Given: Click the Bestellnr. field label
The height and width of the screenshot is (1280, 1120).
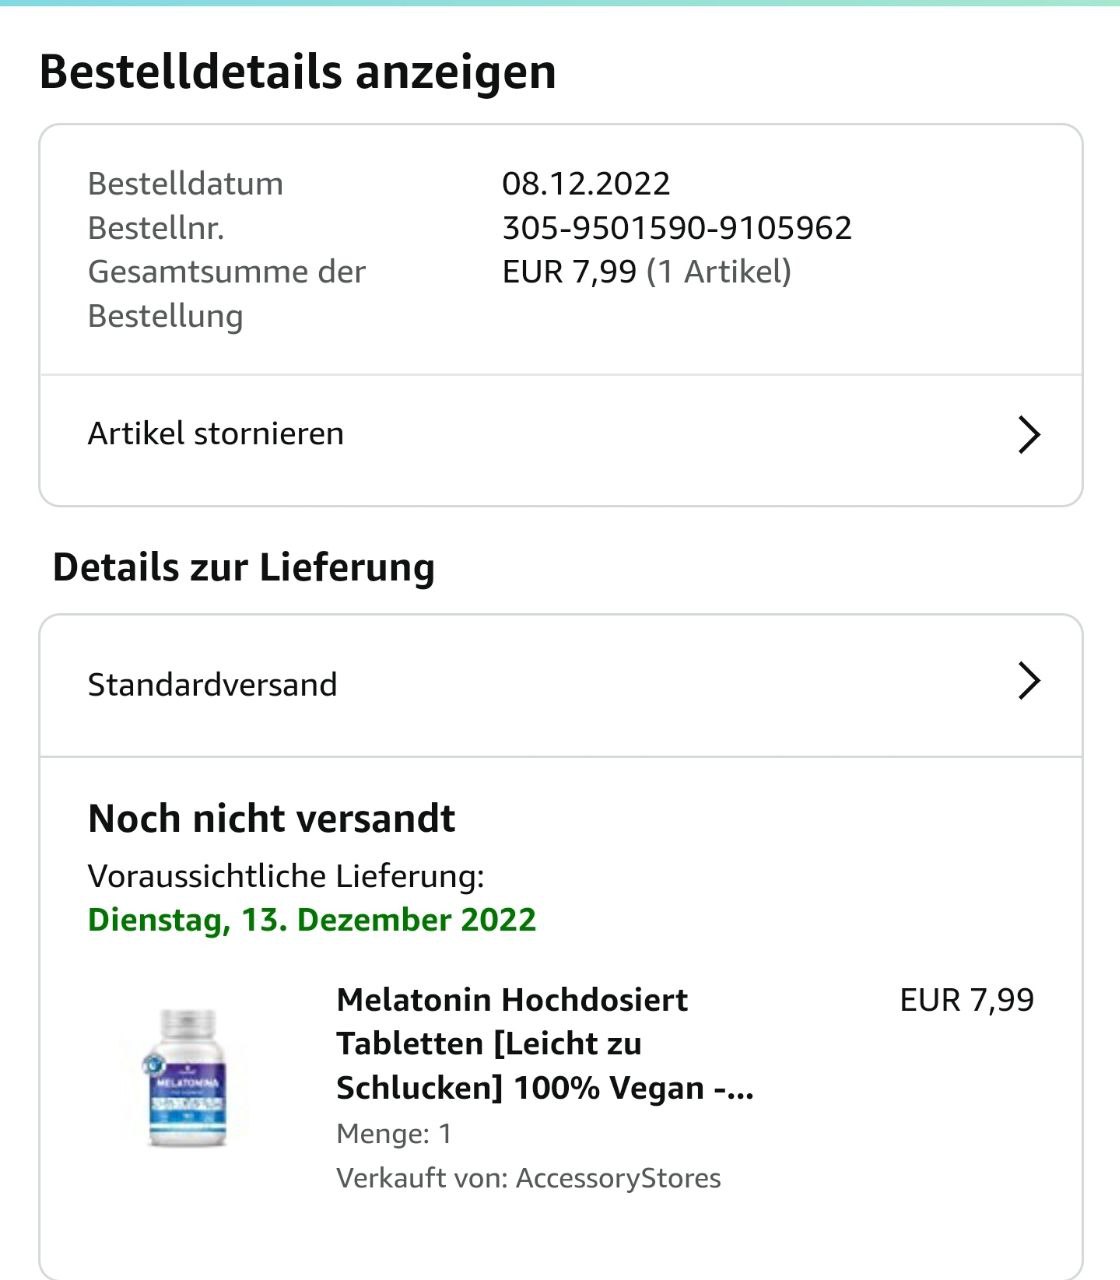Looking at the screenshot, I should [x=156, y=228].
